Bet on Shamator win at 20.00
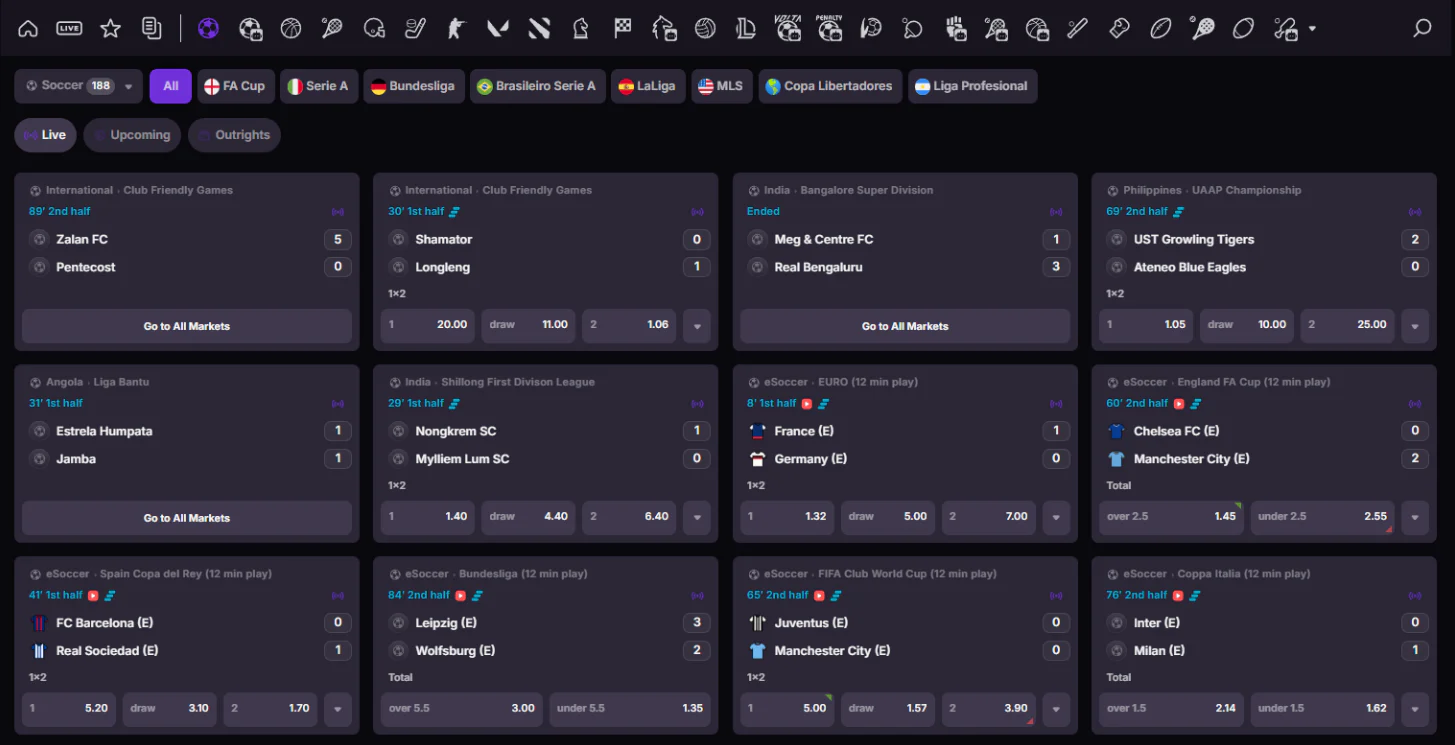 (x=427, y=325)
